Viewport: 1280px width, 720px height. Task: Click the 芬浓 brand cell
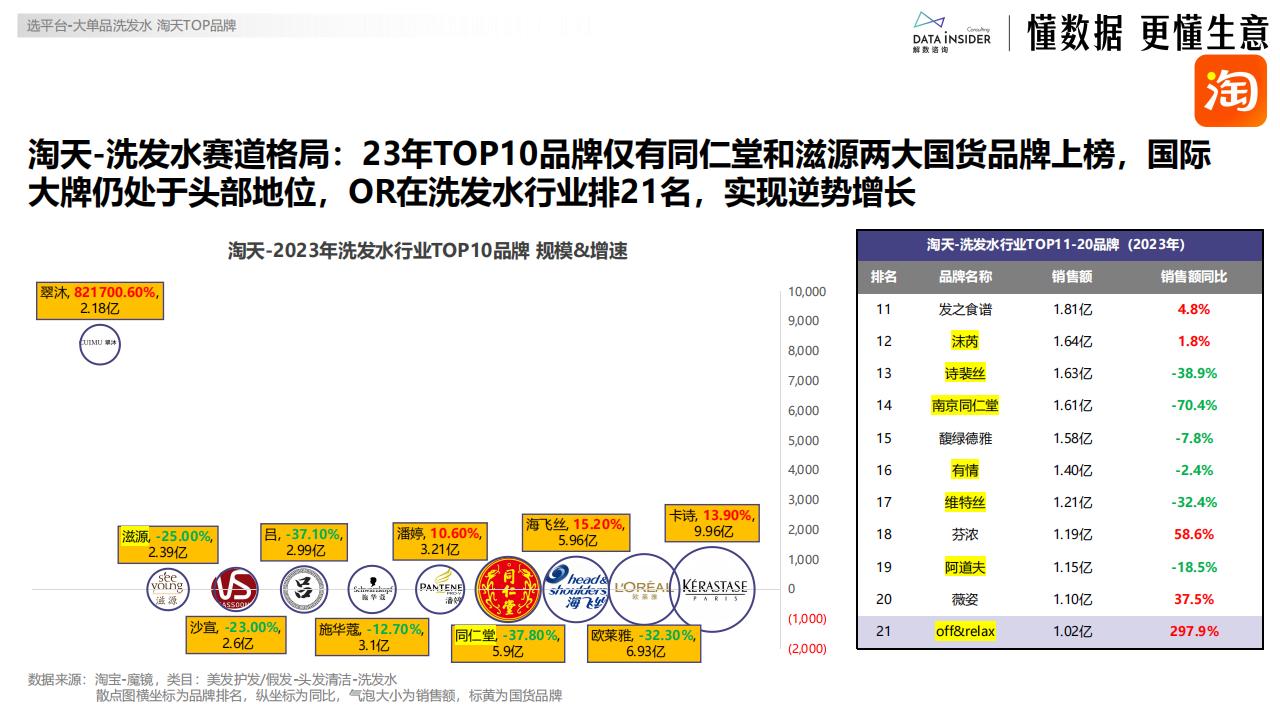[965, 534]
